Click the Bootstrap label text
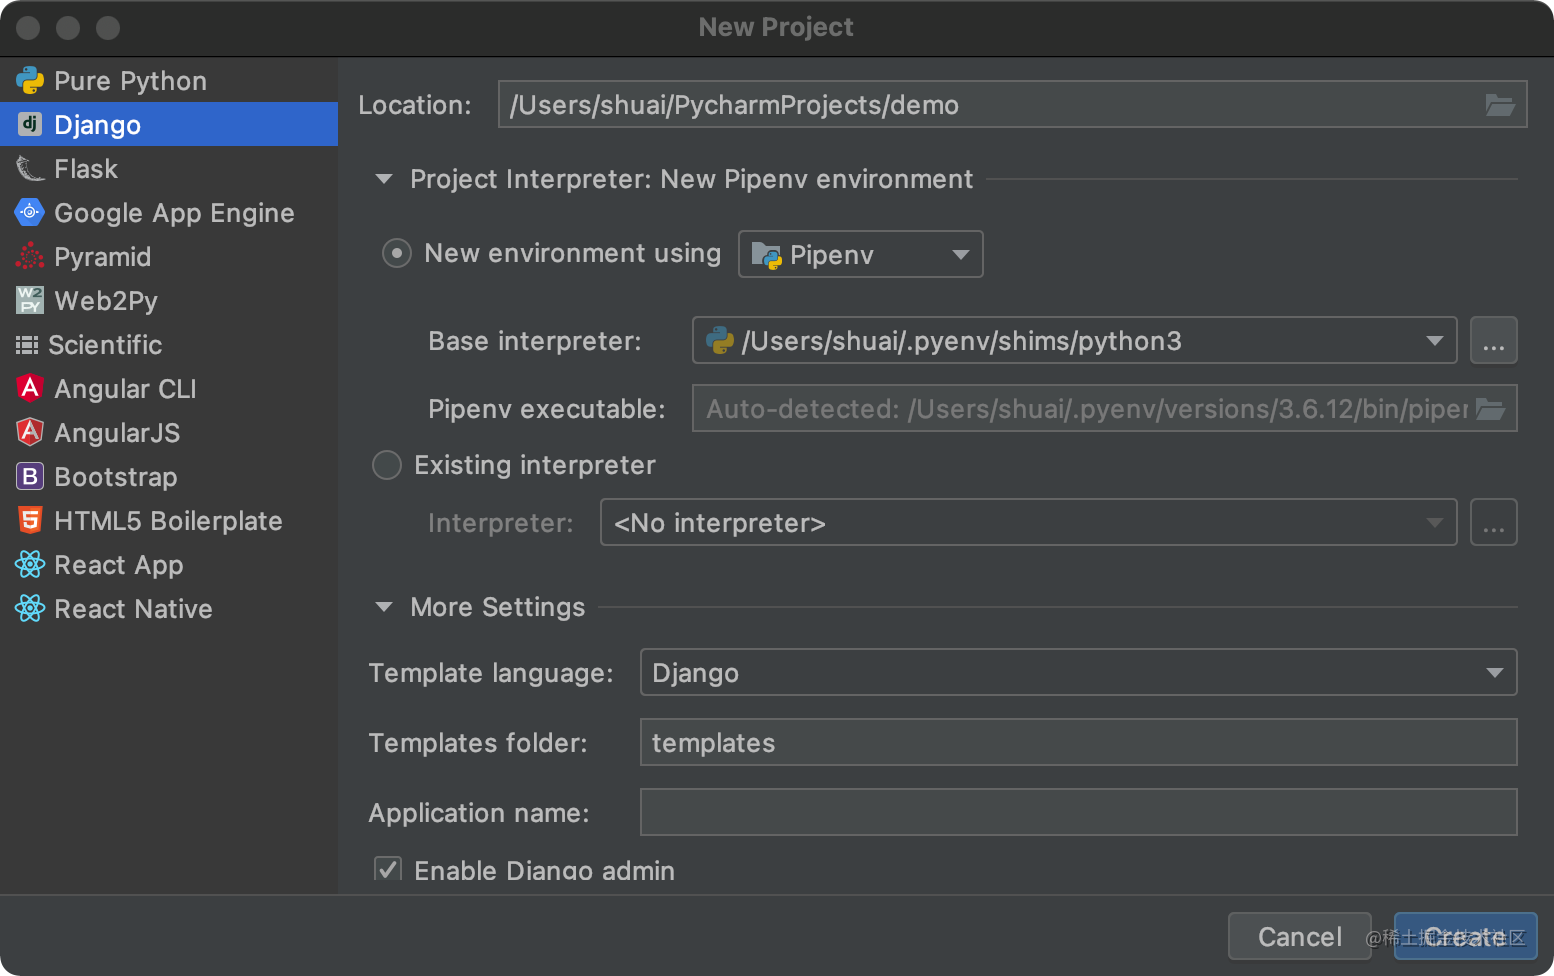This screenshot has height=976, width=1554. coord(115,477)
